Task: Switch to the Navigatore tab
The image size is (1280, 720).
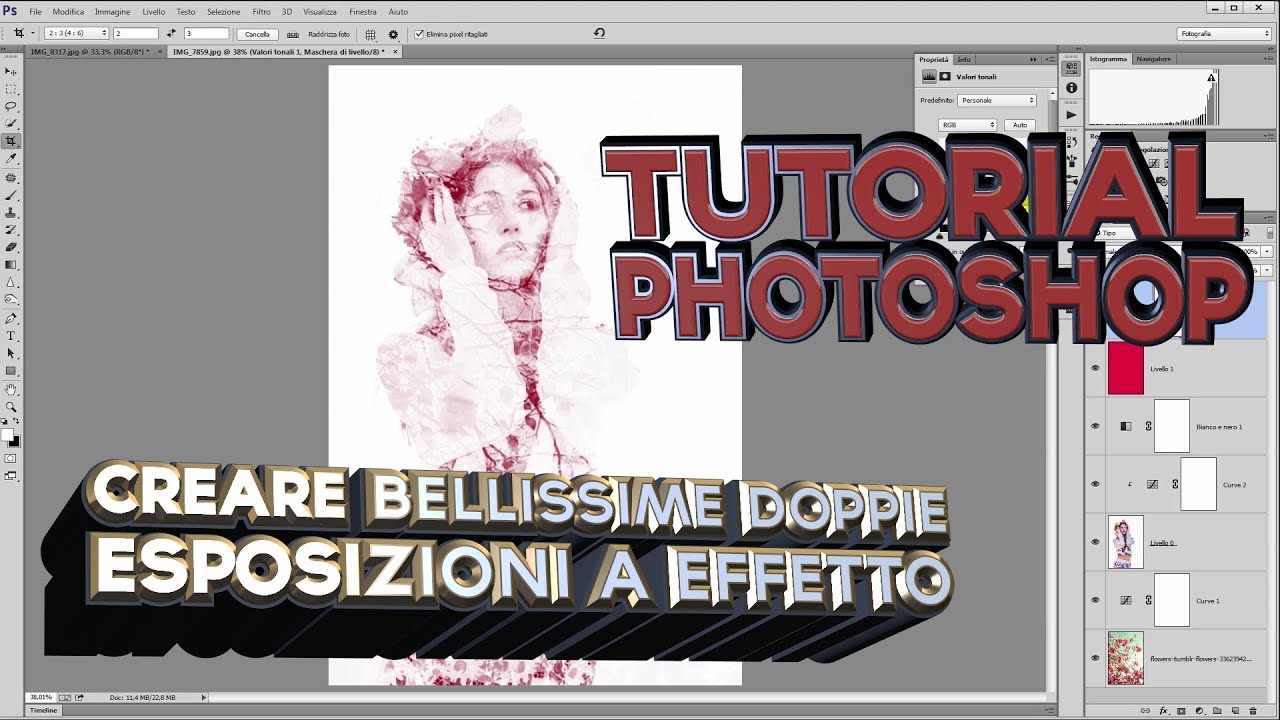Action: (1153, 59)
